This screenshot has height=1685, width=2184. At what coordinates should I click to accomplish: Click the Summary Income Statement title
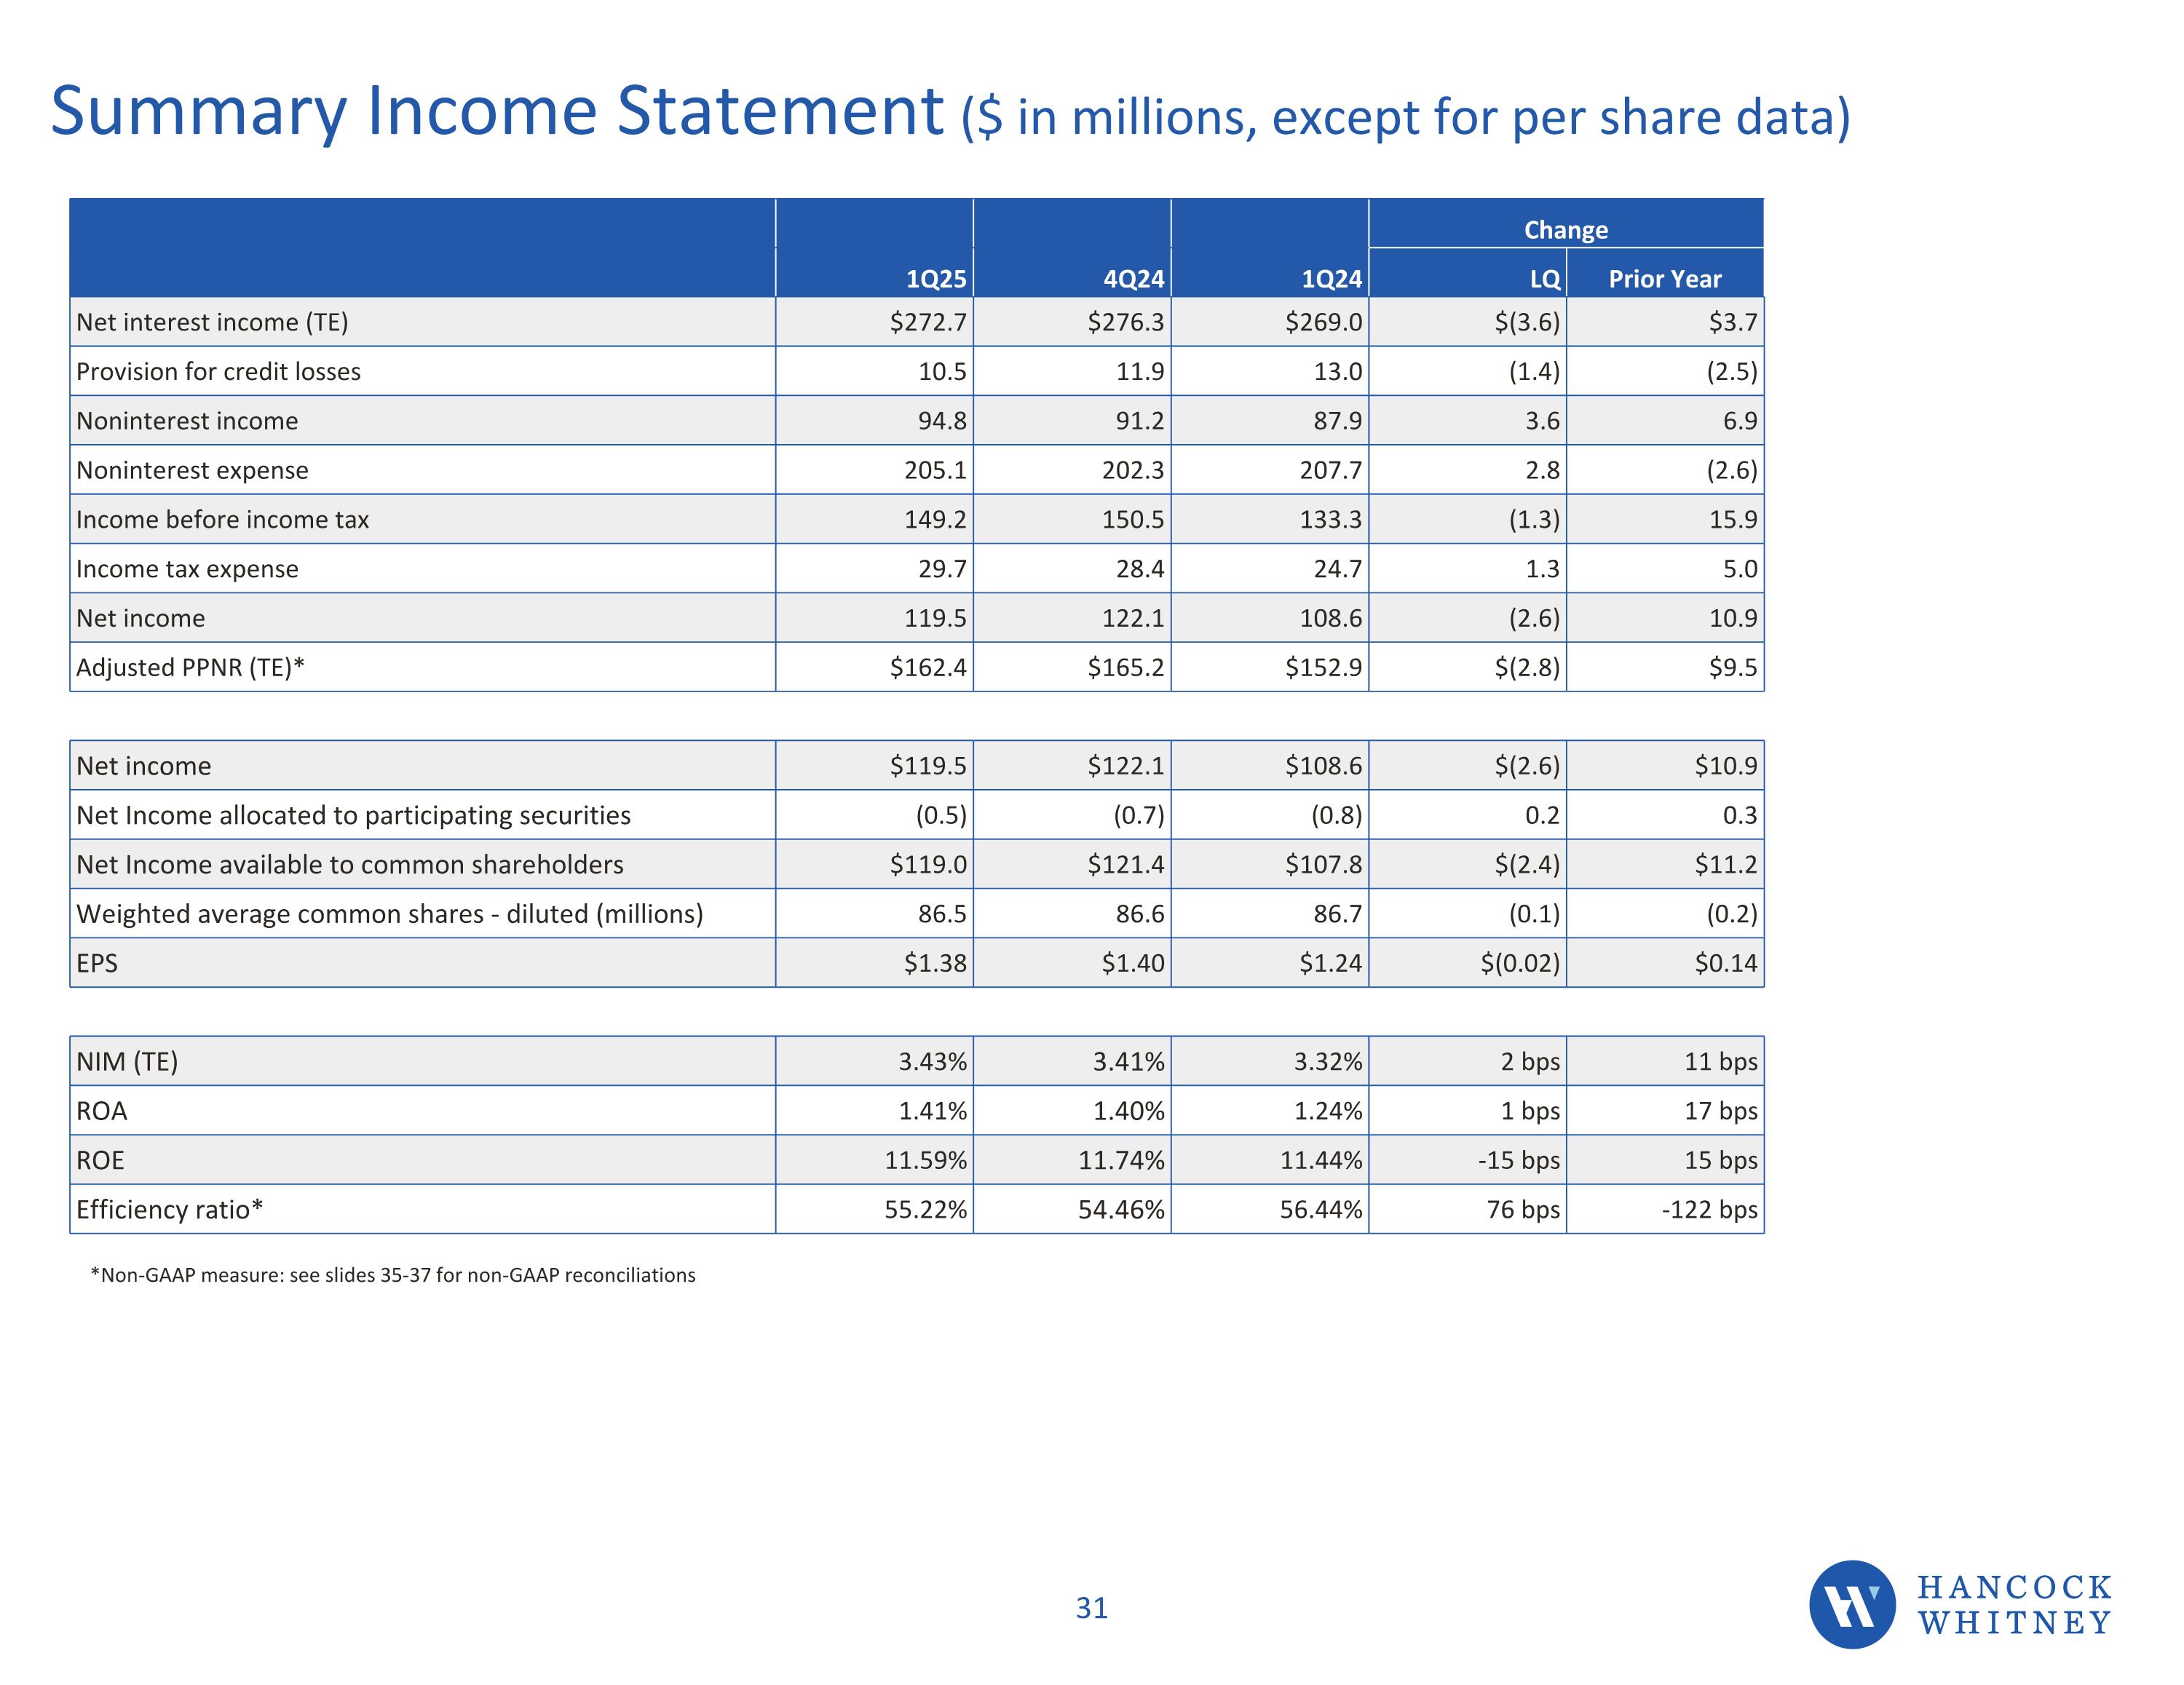click(x=496, y=111)
